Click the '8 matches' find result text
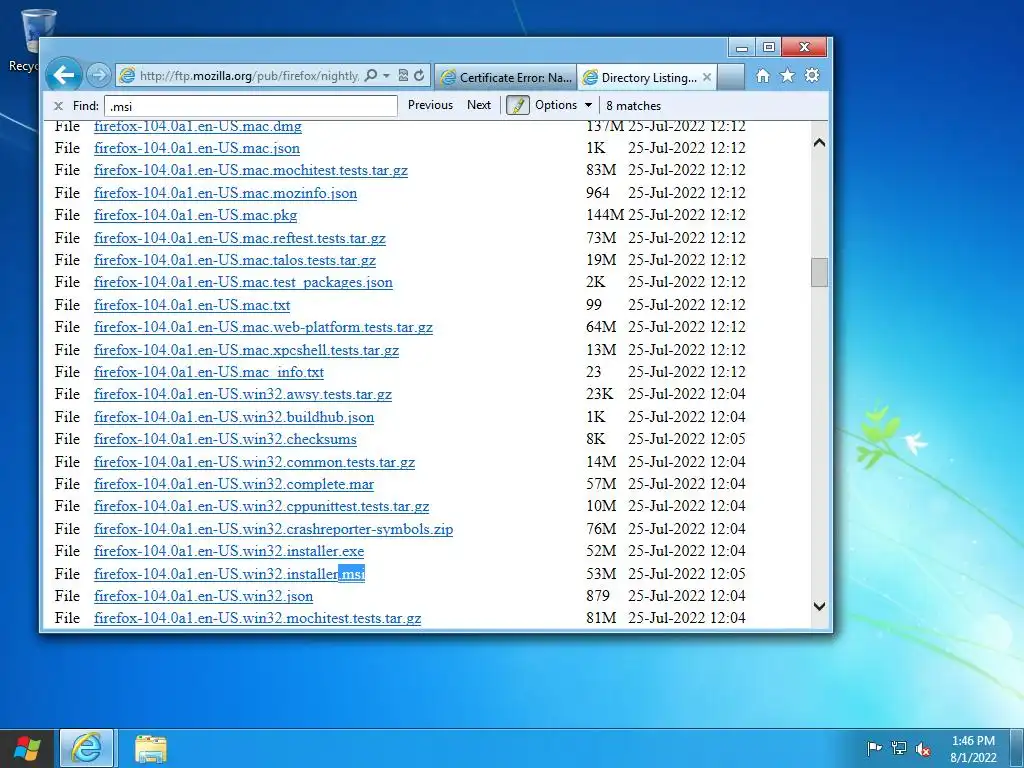This screenshot has width=1024, height=768. point(633,106)
